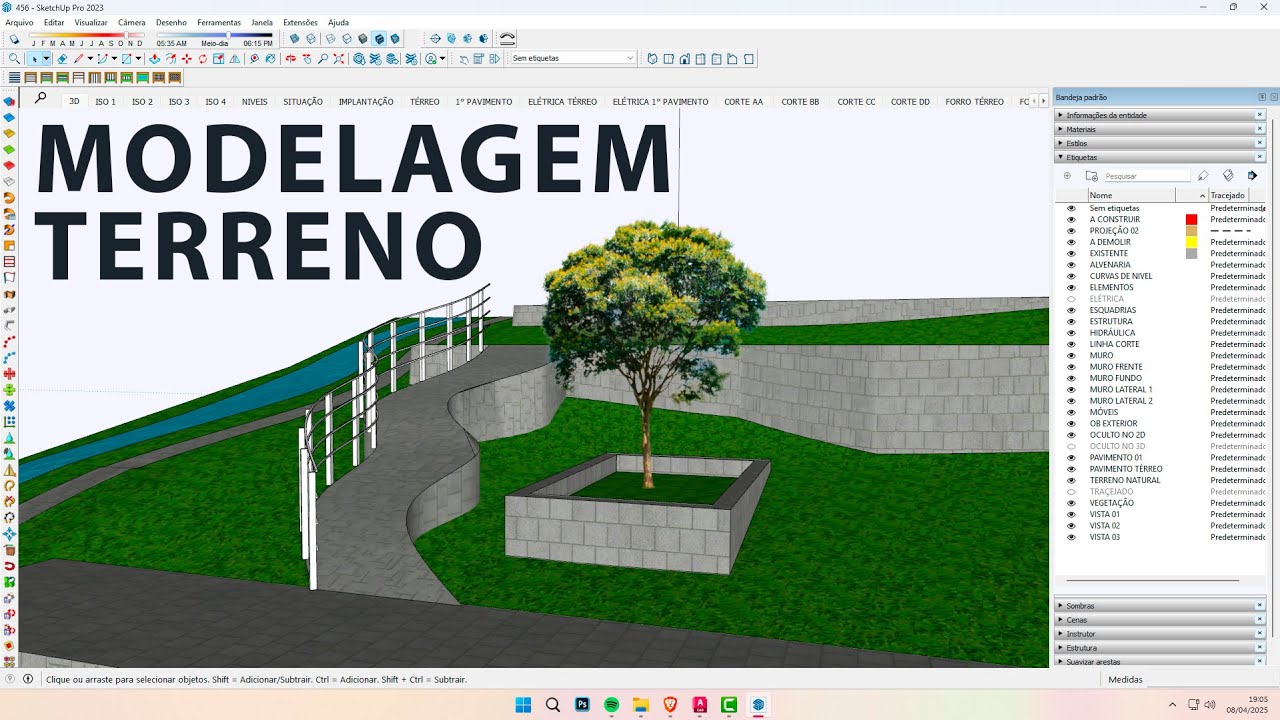Select the Move tool with red arrows
Screen dimensions: 1280x720
tap(186, 58)
